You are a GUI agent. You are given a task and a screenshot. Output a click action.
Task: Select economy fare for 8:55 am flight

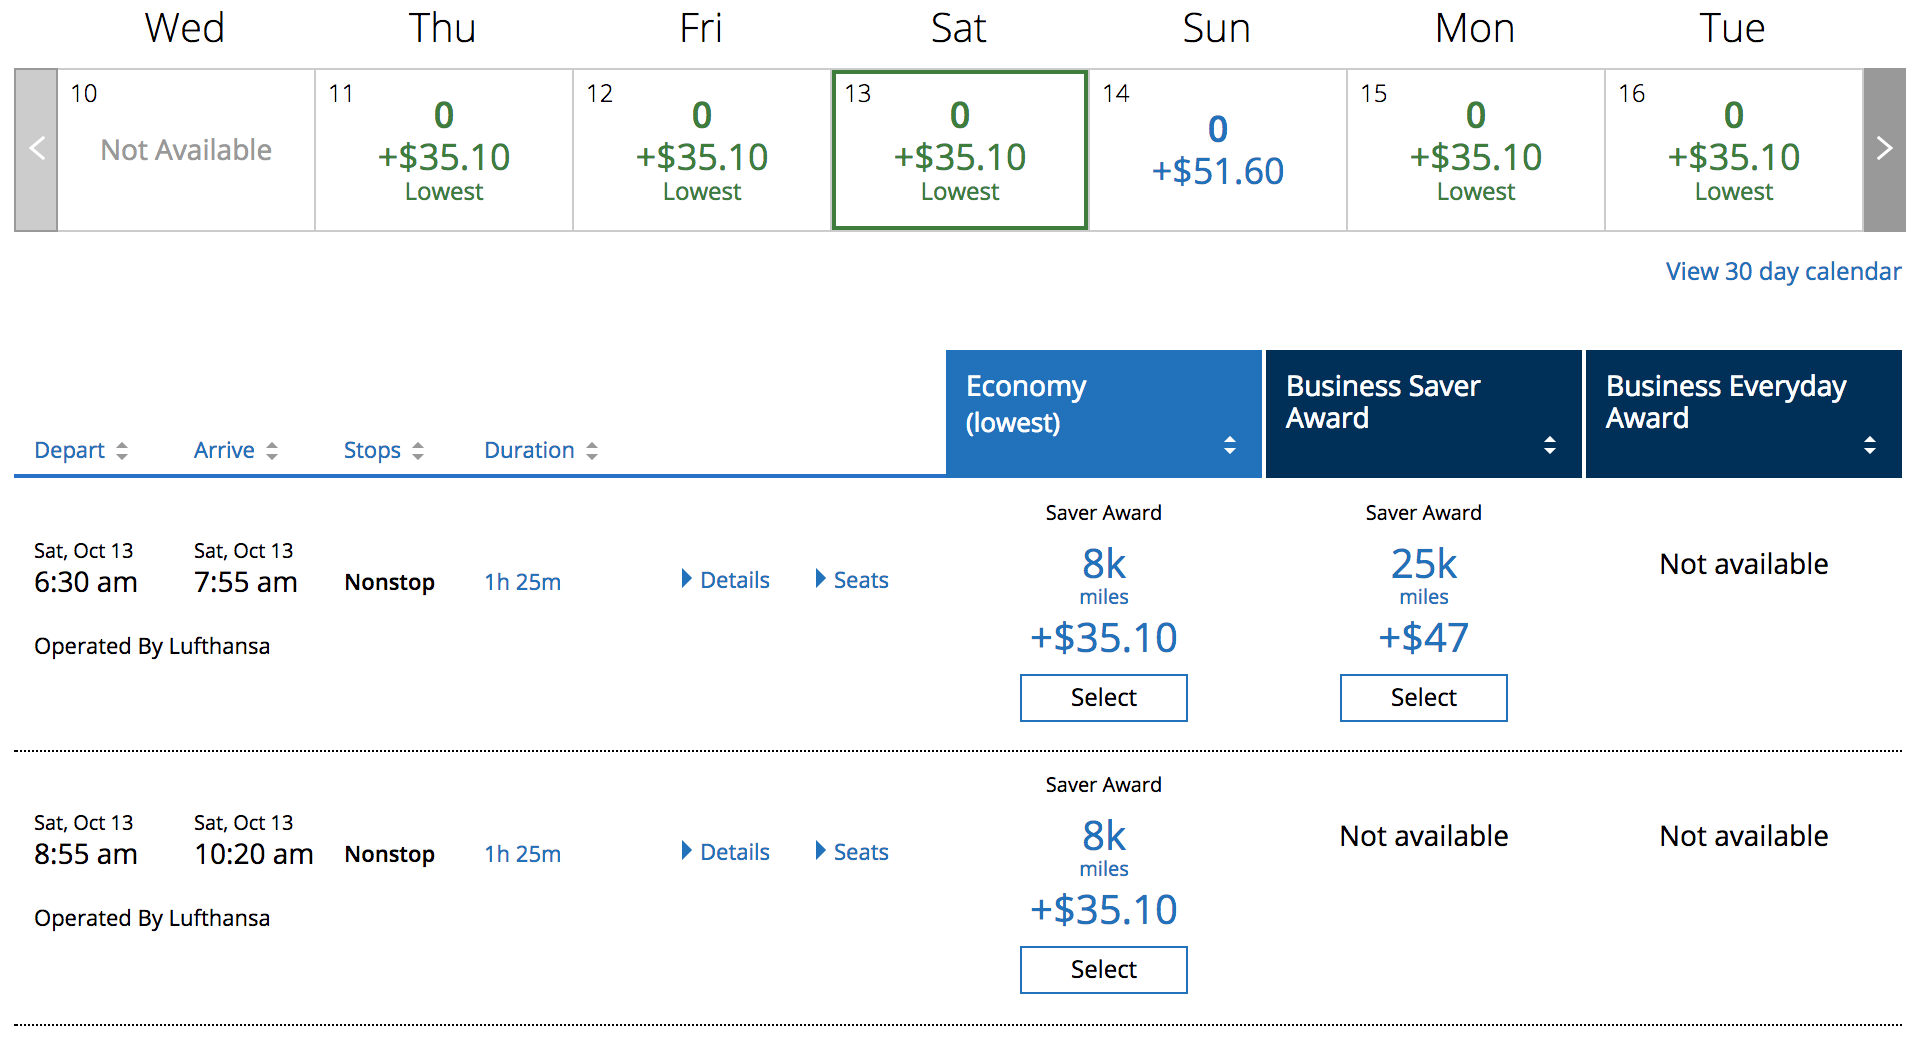pyautogui.click(x=1103, y=970)
